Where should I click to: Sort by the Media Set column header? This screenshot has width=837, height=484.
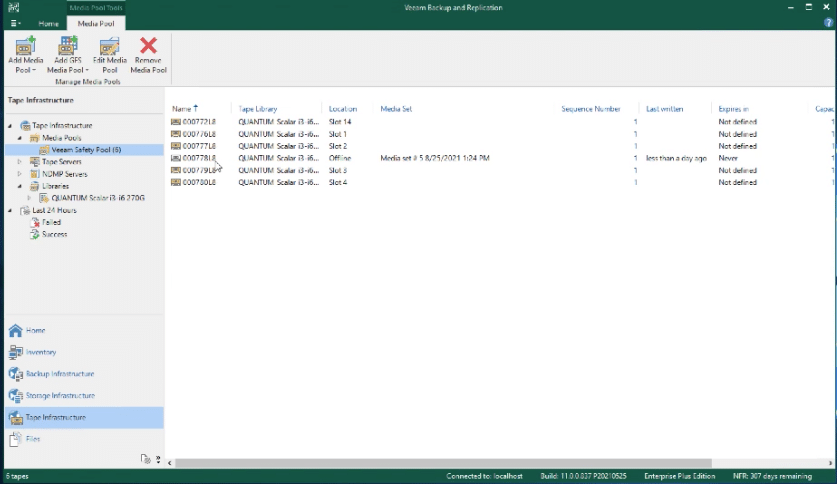tap(396, 109)
